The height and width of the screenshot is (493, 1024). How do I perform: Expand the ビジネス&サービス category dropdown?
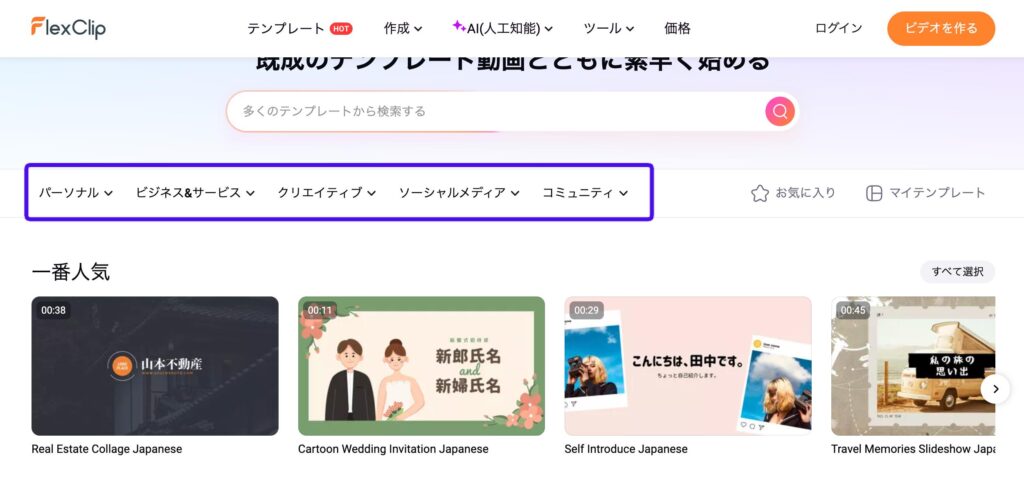pyautogui.click(x=195, y=193)
